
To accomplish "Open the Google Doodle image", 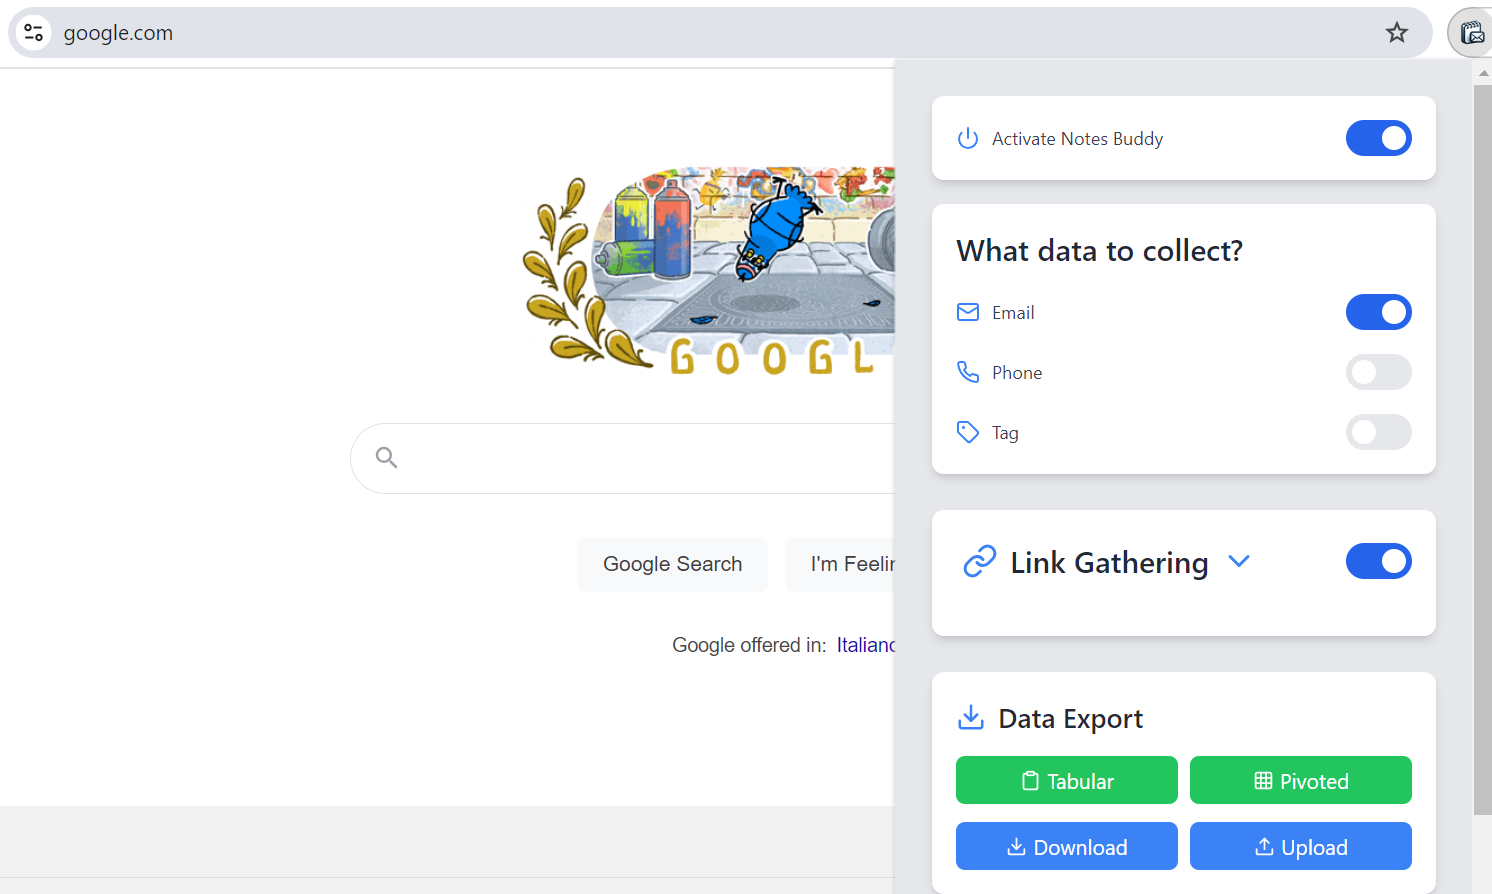I will point(709,271).
